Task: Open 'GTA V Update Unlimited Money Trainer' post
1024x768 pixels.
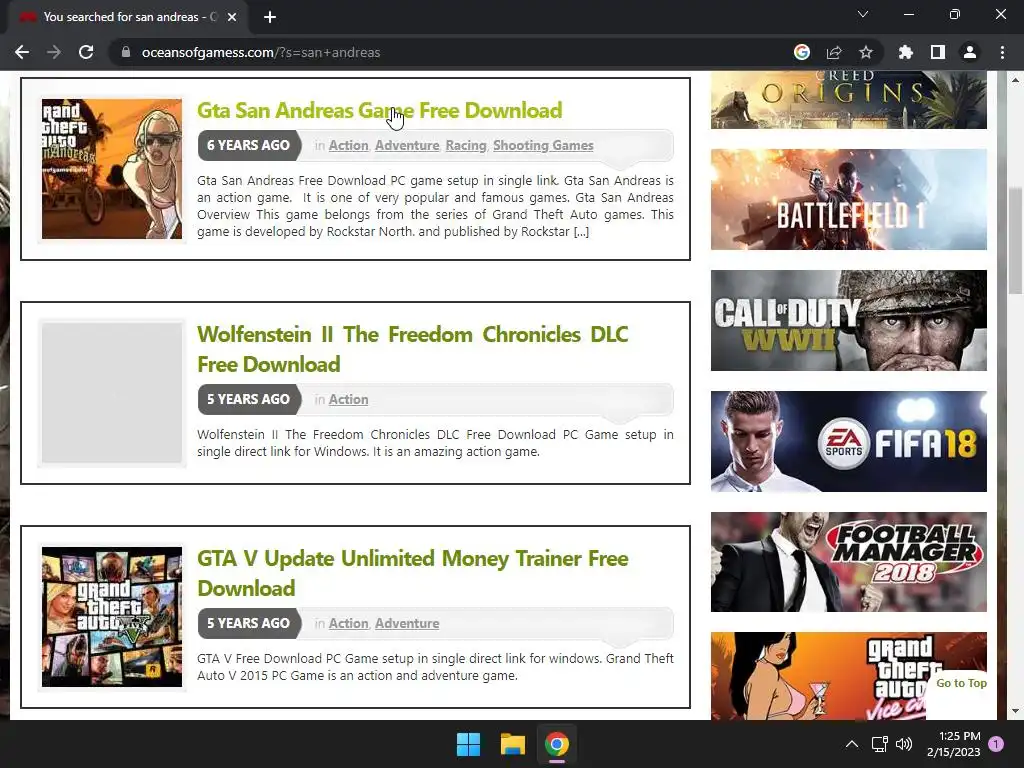Action: click(413, 573)
